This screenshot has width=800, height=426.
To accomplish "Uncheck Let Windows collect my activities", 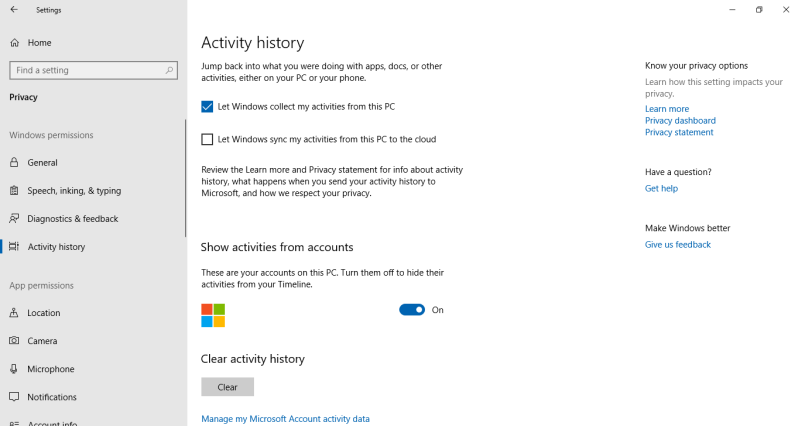I will [x=207, y=107].
